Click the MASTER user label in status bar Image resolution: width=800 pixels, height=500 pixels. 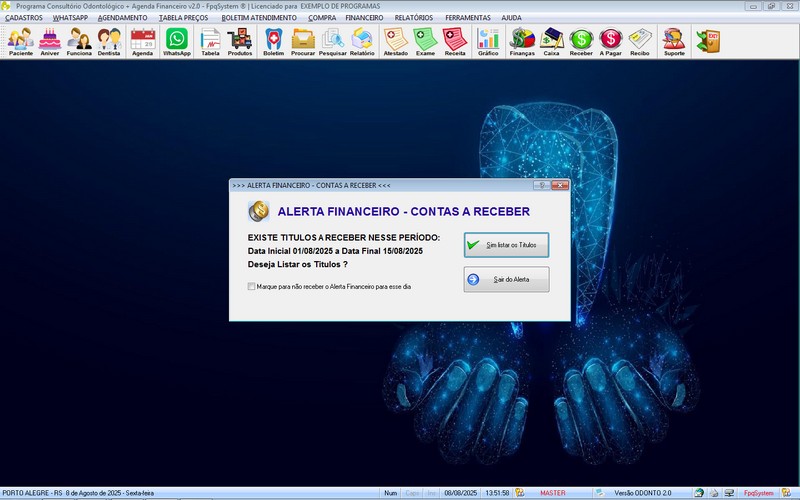point(553,493)
